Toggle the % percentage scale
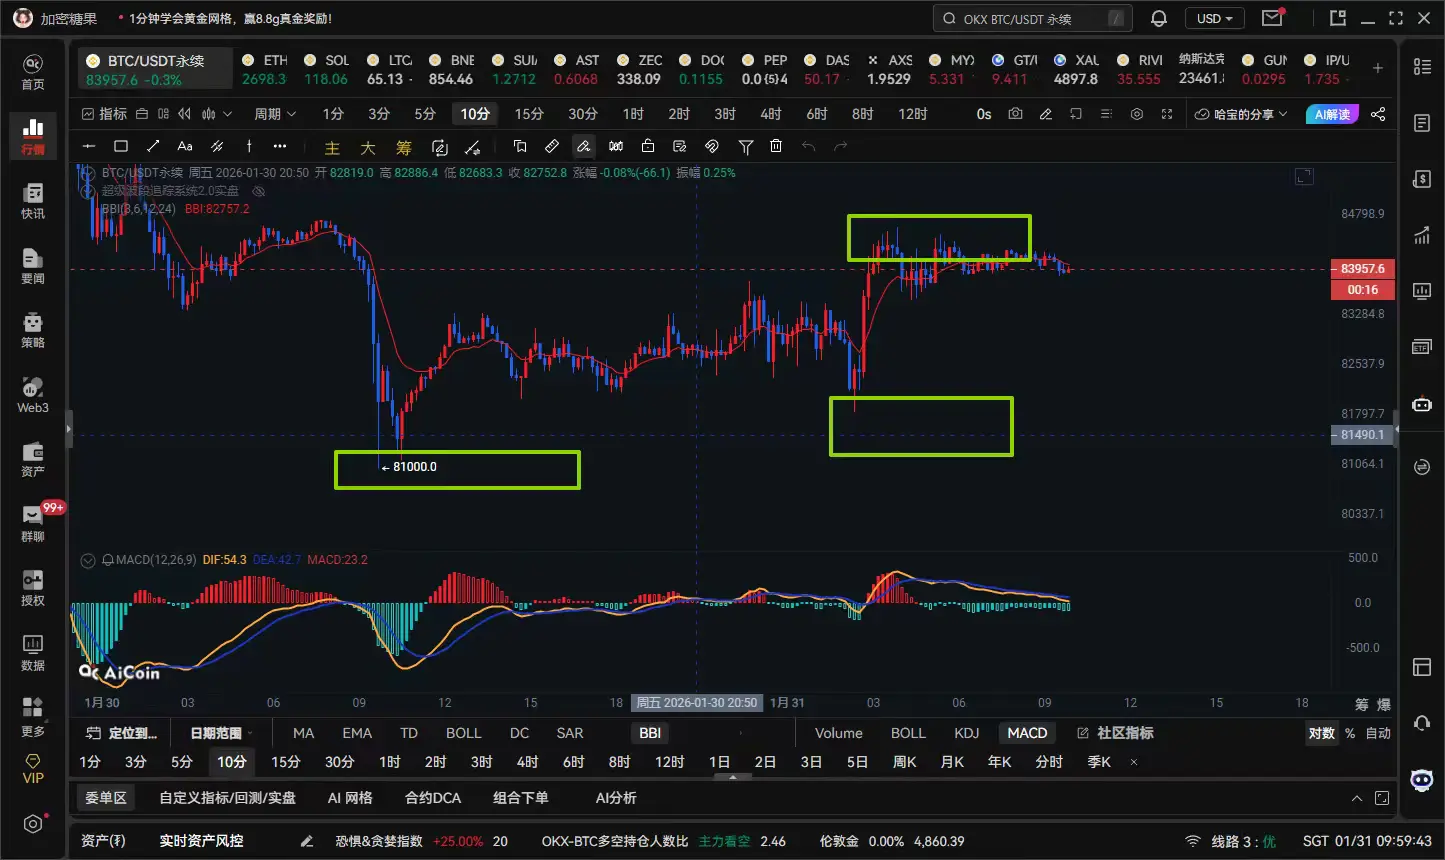This screenshot has height=860, width=1445. tap(1350, 733)
